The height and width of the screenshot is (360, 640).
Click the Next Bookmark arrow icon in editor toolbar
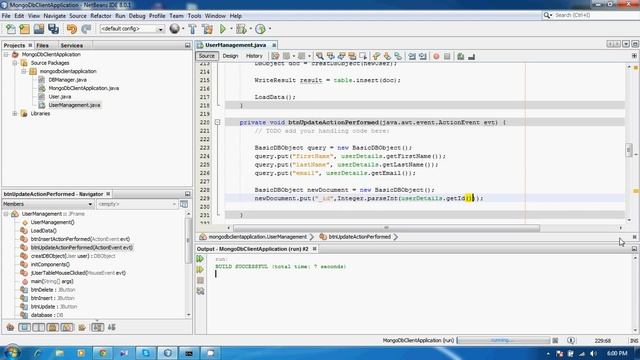(x=387, y=56)
